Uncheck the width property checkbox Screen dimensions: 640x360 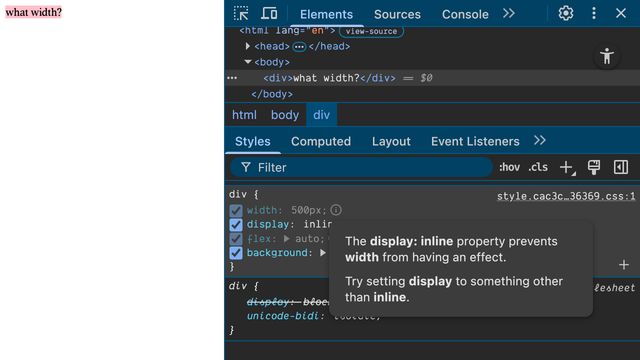pos(236,211)
